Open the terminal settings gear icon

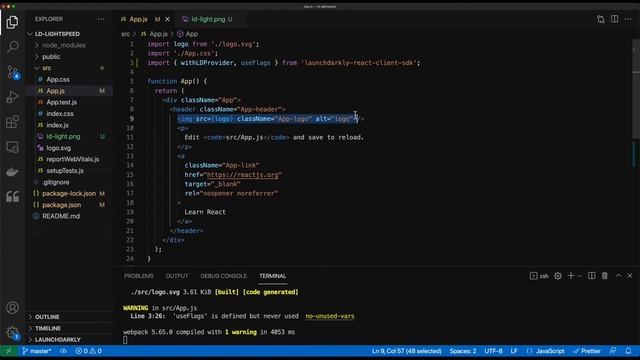558,276
